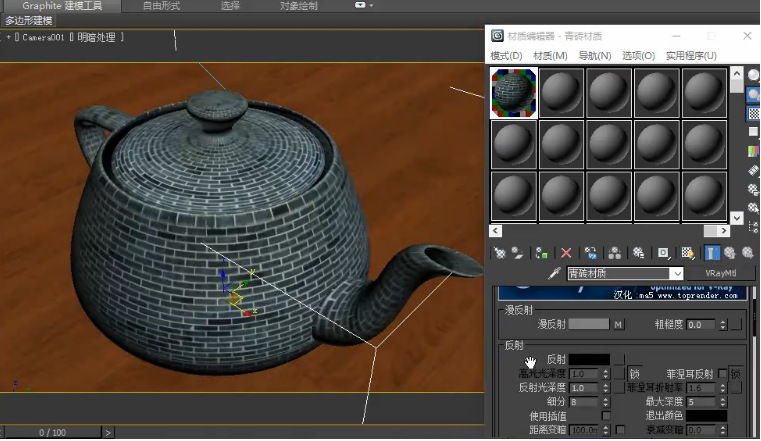Viewport: 761px width, 441px height.
Task: Switch to the 自由形式 ribbon tab
Action: tap(162, 6)
